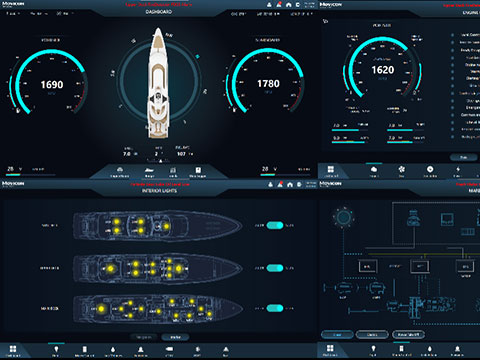Click highlighted pill button below deck plans
Screen dimensions: 480x360
[175, 337]
